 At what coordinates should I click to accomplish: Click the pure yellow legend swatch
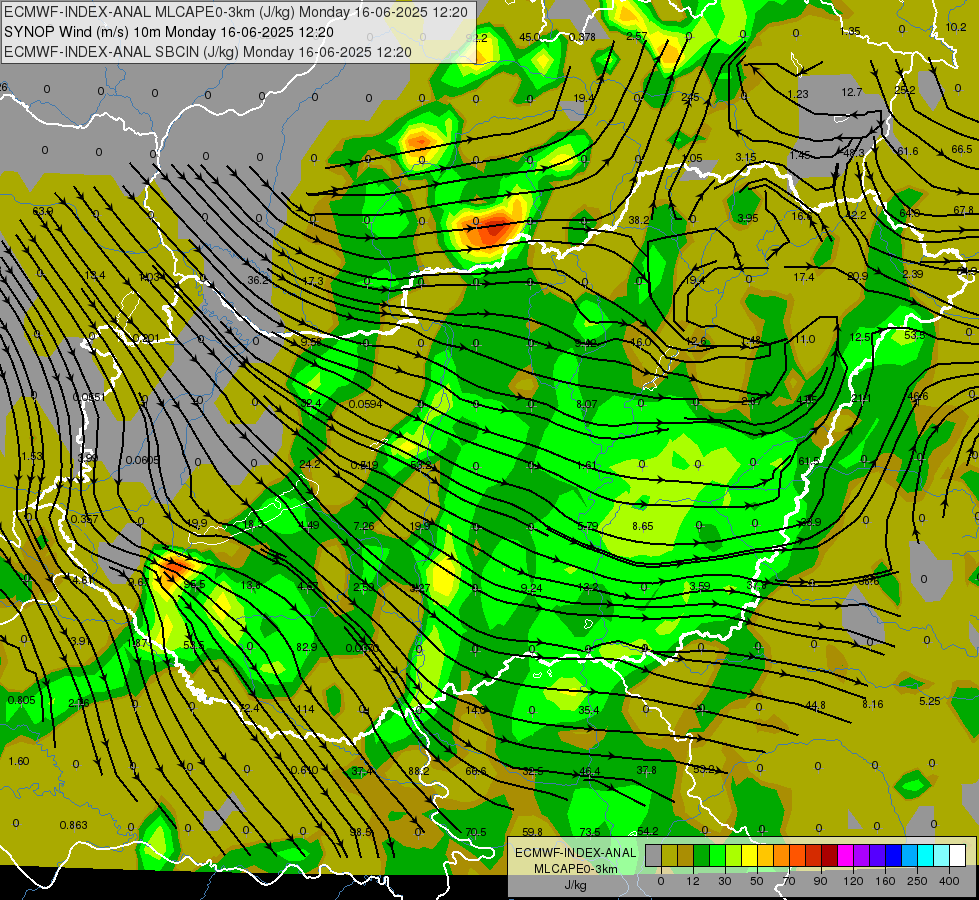pos(750,855)
